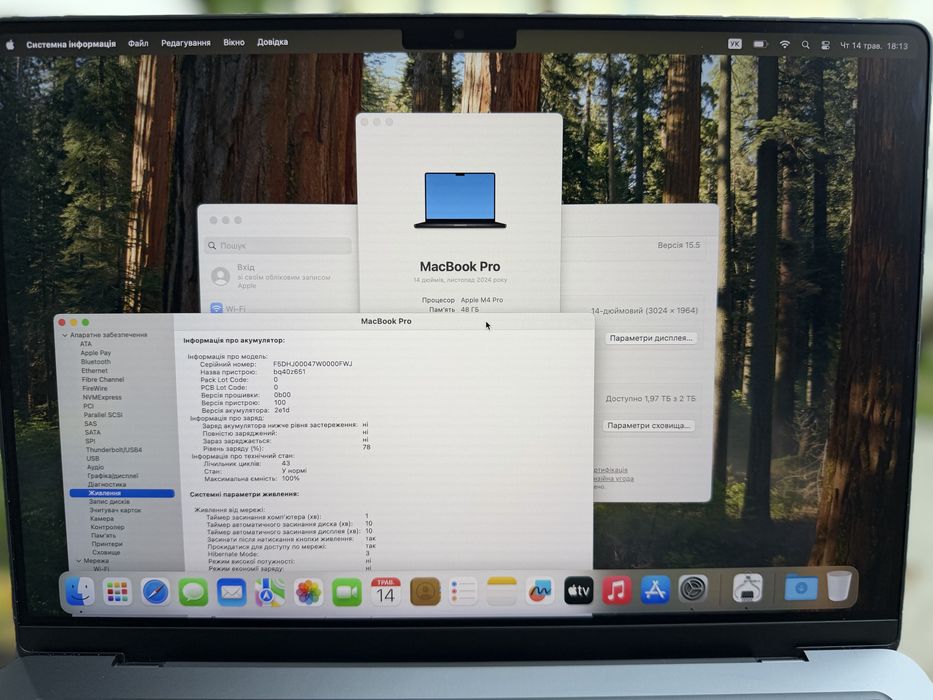Open the Apple menu

pos(10,45)
